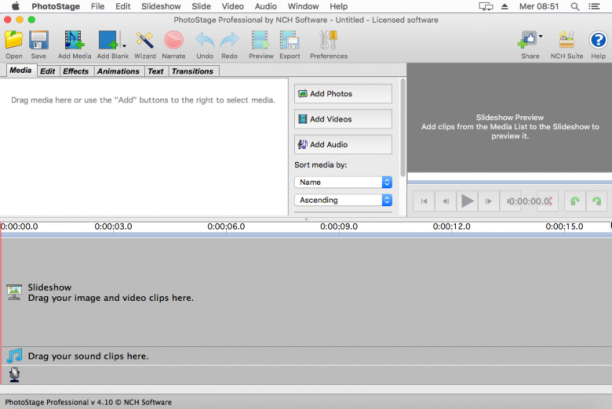
Task: Open the PhotoStage application menu
Action: click(56, 6)
